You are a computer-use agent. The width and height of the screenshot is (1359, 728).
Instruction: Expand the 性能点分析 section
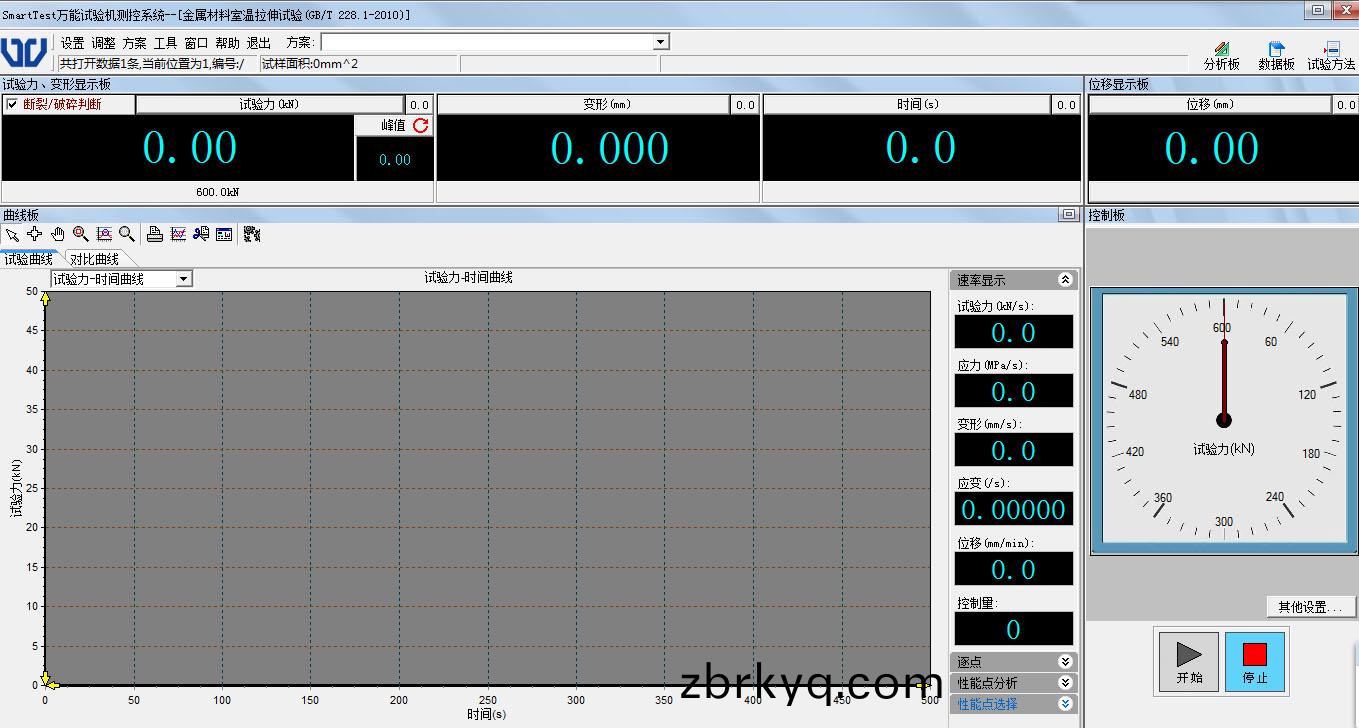[1066, 683]
